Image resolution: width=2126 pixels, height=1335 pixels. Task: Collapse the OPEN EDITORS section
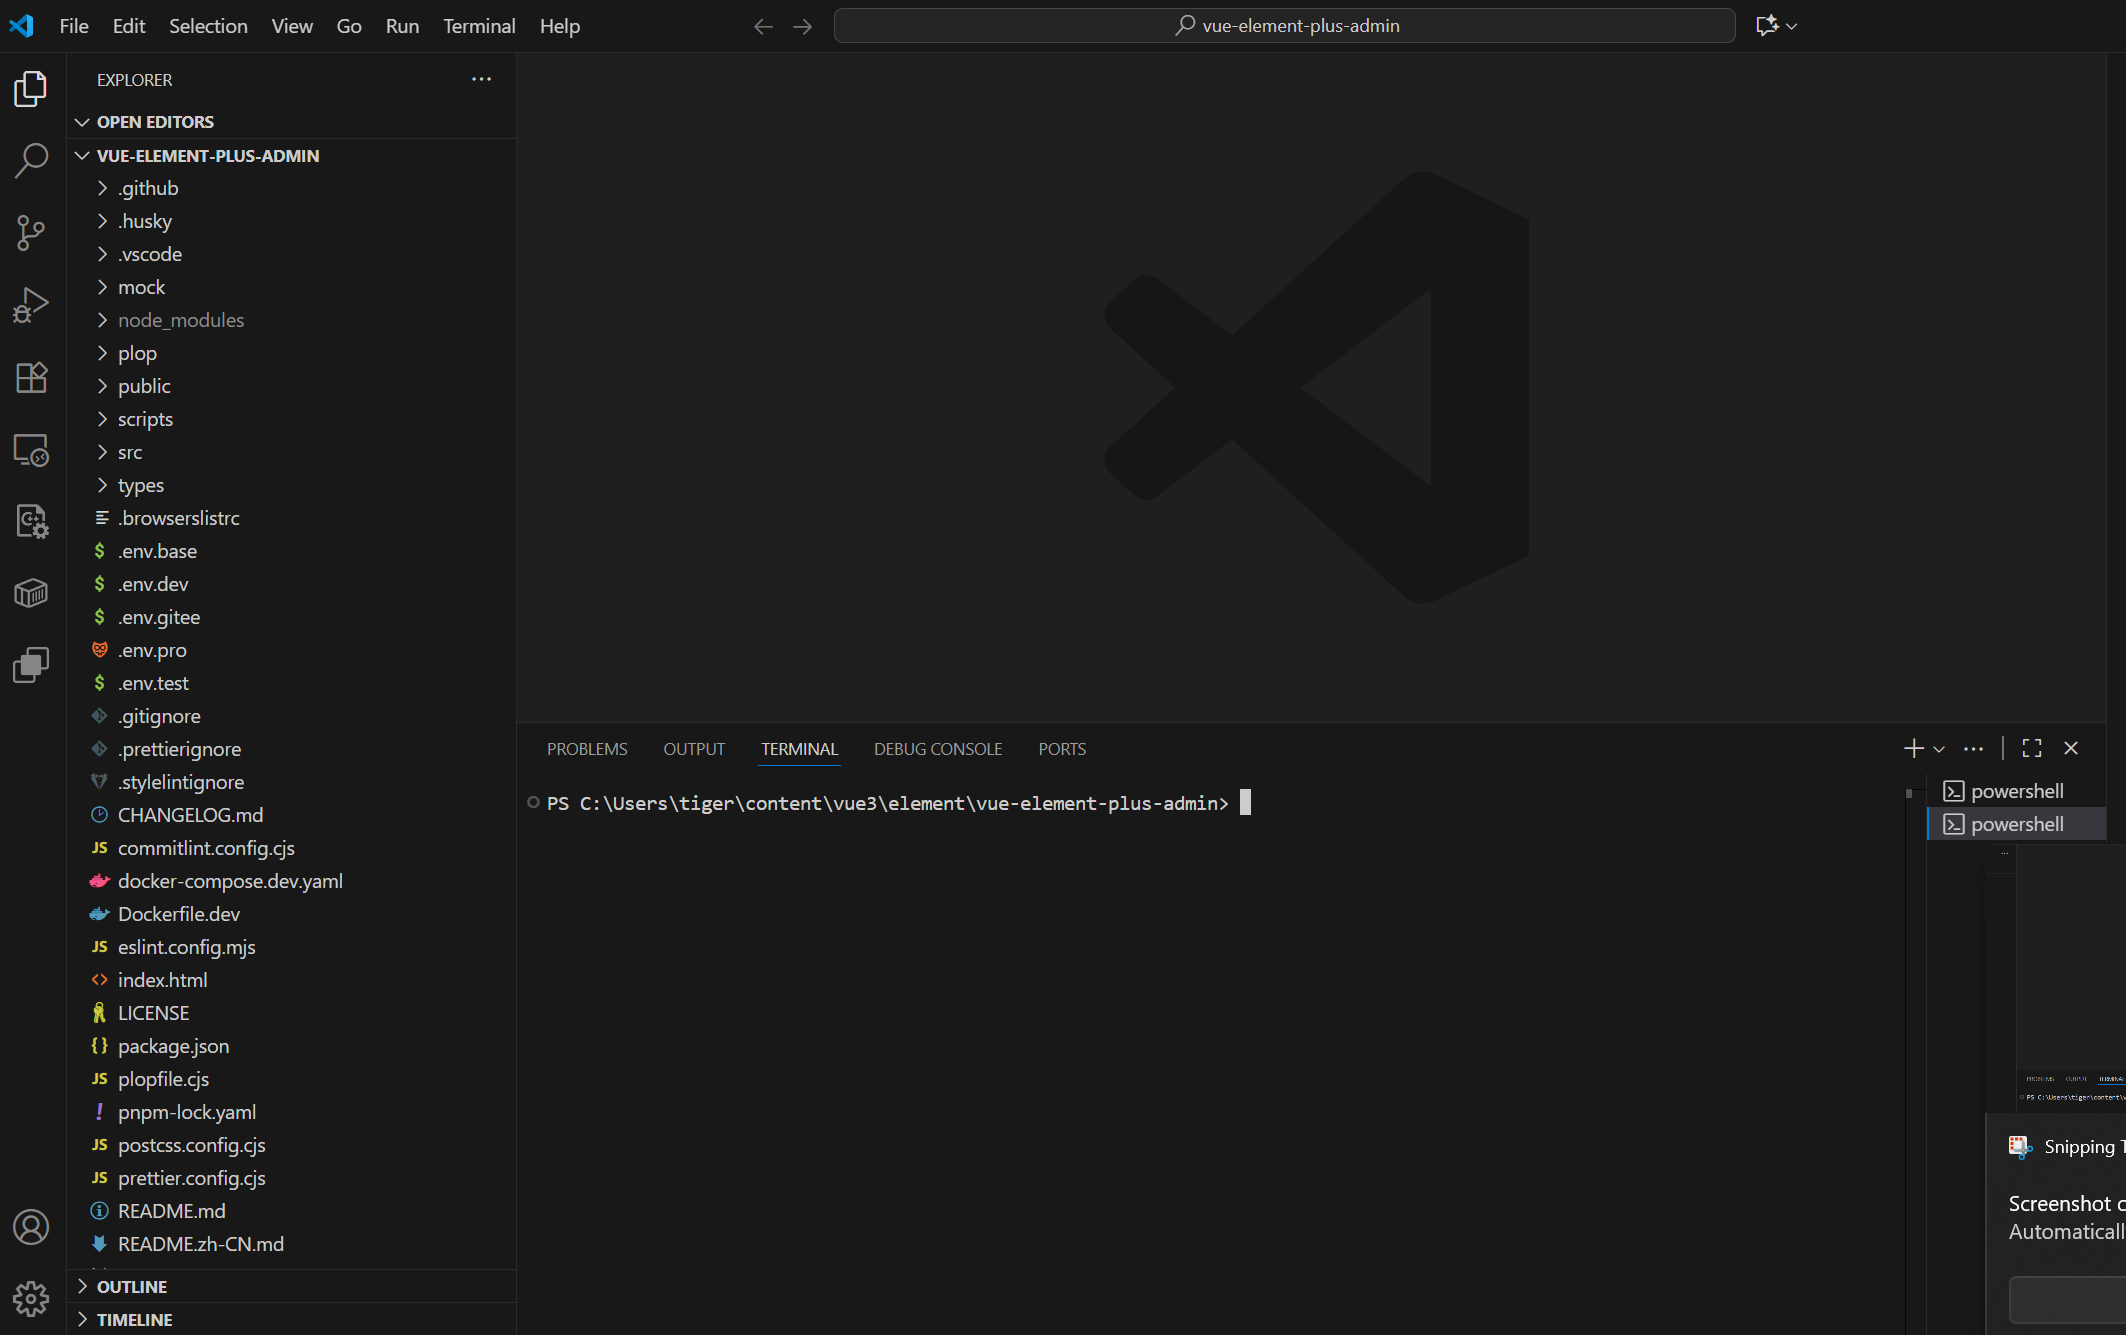click(291, 122)
